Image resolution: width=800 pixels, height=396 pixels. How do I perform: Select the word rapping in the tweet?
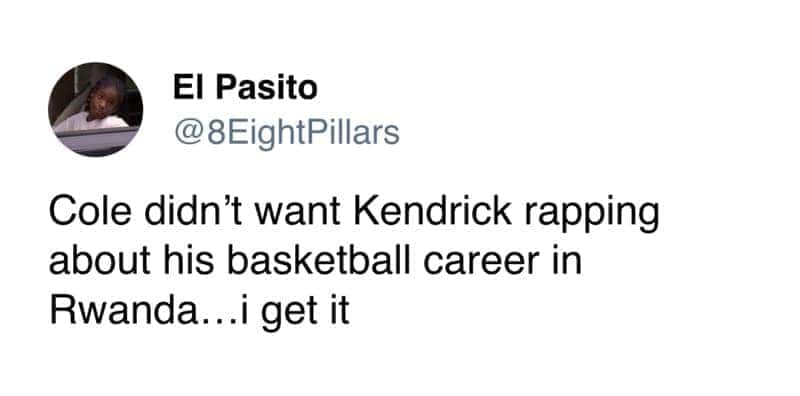pyautogui.click(x=592, y=215)
